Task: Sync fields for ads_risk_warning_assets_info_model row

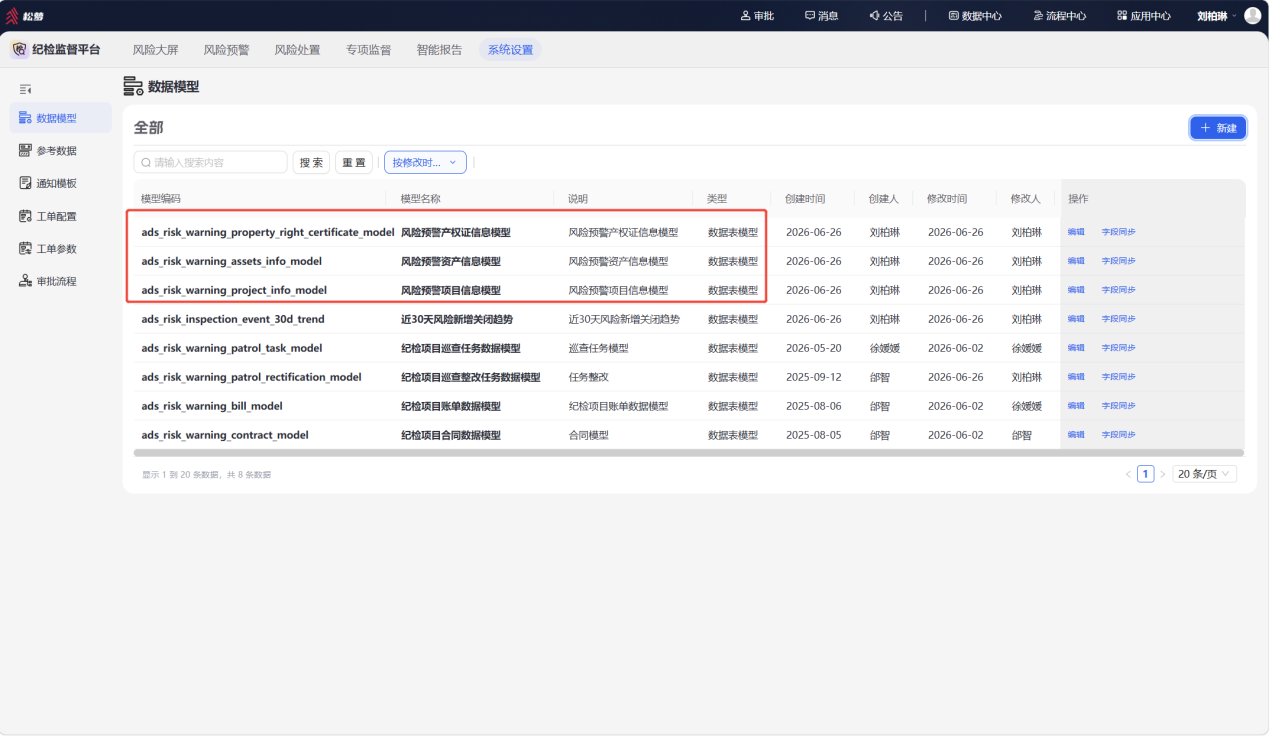Action: pos(1118,261)
